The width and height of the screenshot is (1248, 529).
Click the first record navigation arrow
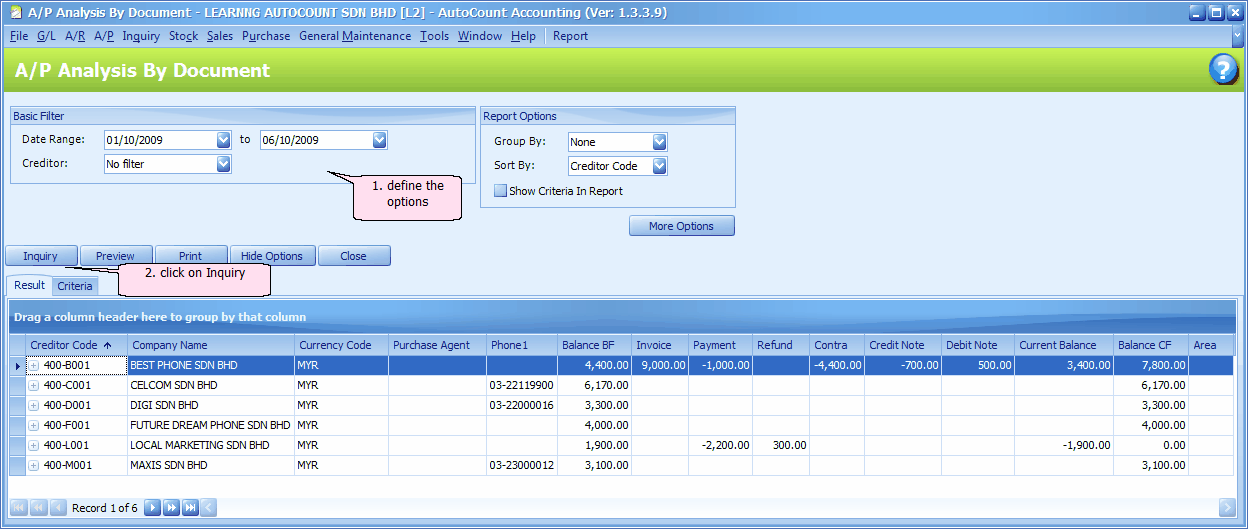click(19, 508)
